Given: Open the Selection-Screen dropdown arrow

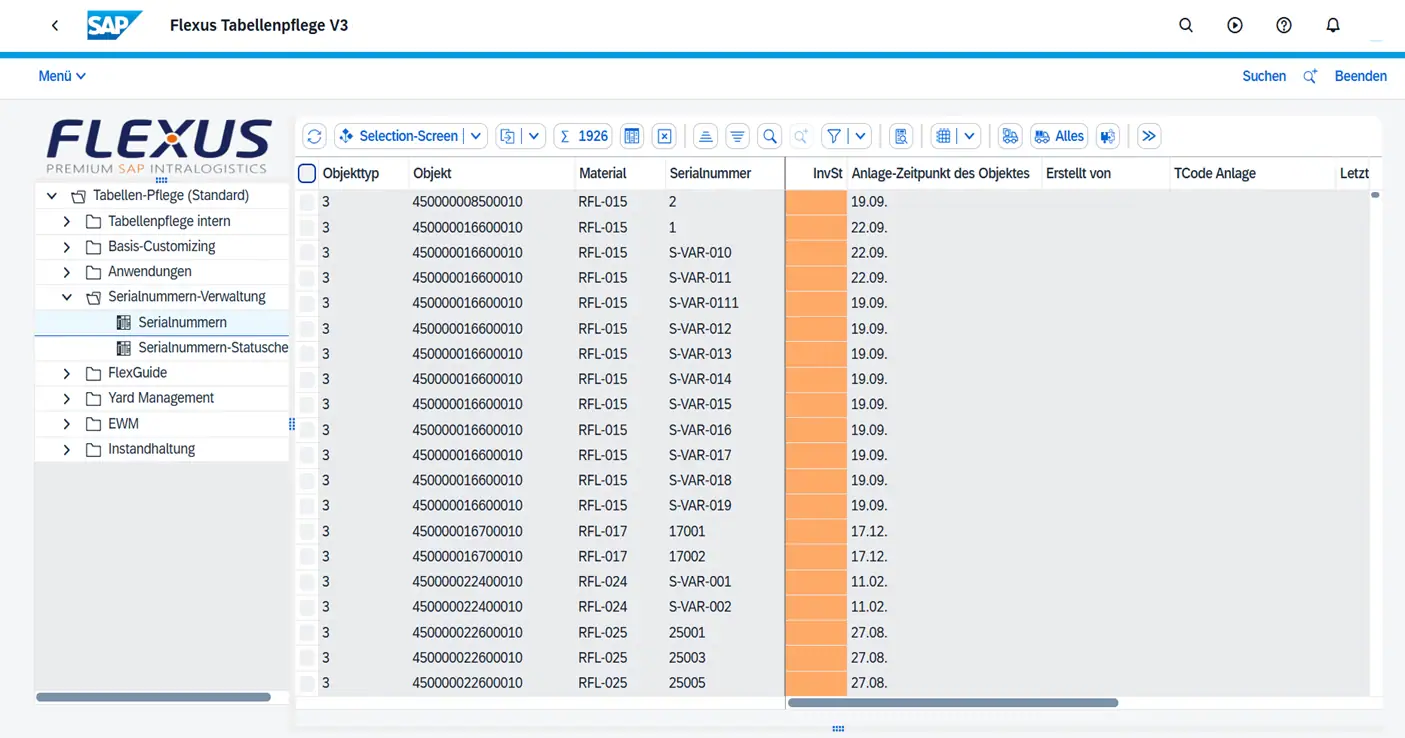Looking at the screenshot, I should (x=476, y=136).
